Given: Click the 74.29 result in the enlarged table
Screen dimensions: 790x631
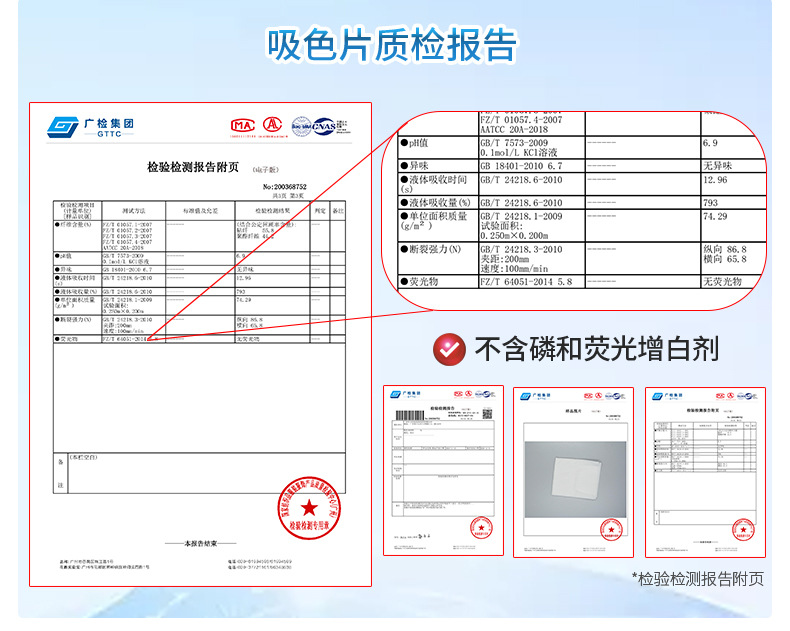Looking at the screenshot, I should click(715, 216).
